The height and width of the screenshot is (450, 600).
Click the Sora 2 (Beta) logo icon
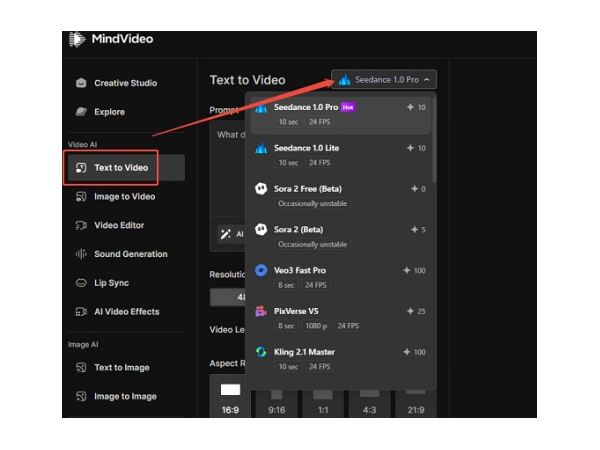click(x=261, y=230)
